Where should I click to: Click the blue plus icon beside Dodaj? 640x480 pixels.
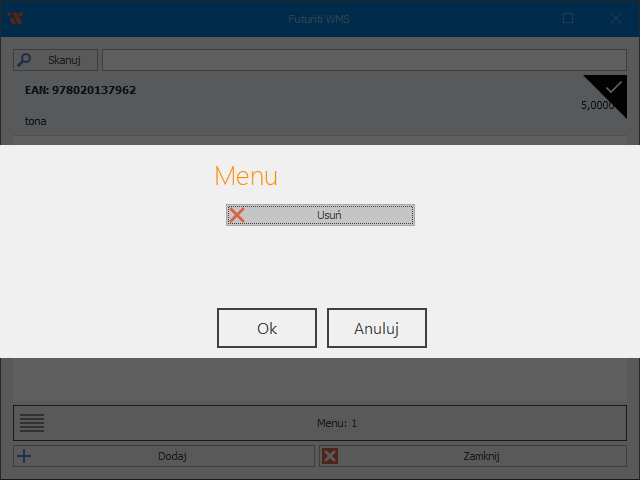[x=25, y=456]
